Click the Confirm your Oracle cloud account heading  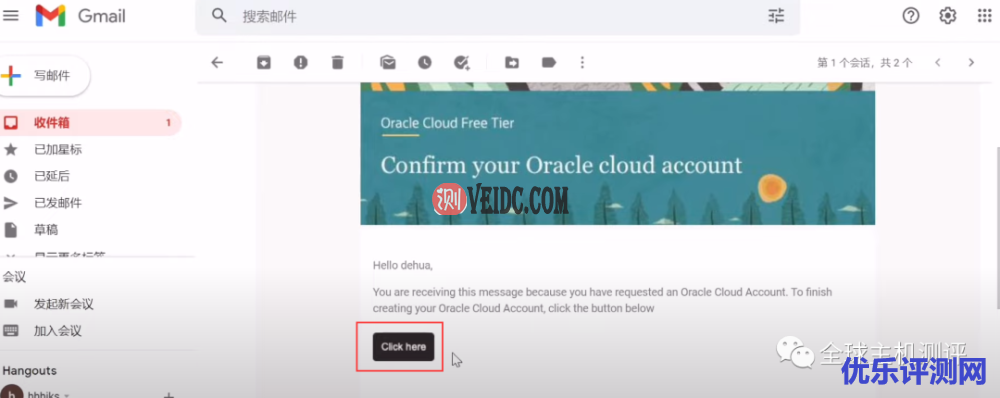pyautogui.click(x=561, y=165)
